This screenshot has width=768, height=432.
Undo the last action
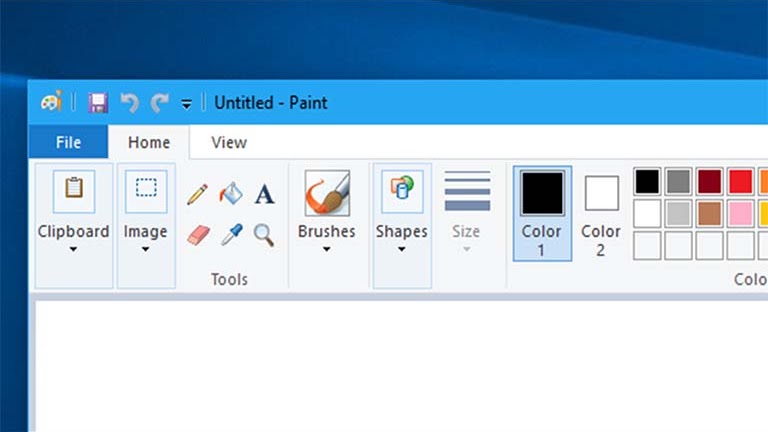pos(130,103)
